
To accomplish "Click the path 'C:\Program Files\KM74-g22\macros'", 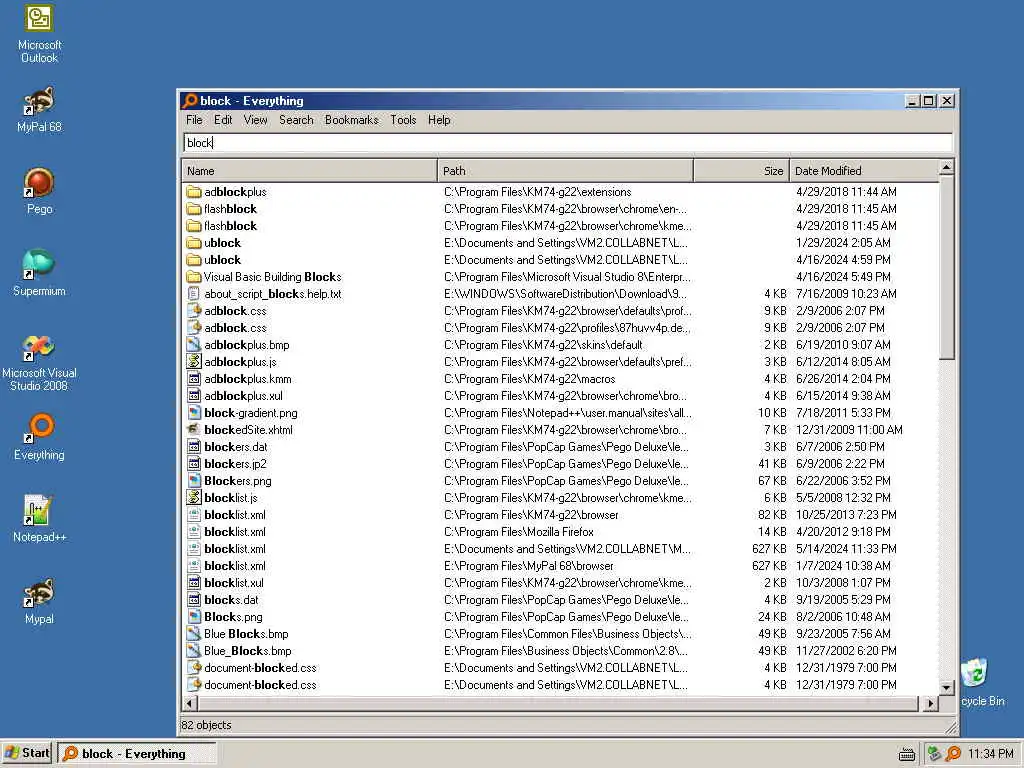I will [529, 379].
